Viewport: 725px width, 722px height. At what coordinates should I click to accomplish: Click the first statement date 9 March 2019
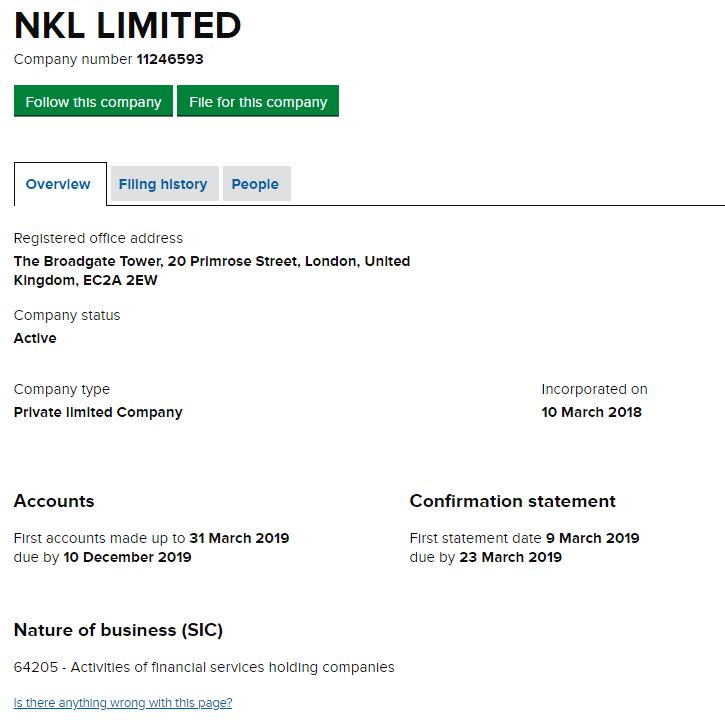click(592, 538)
